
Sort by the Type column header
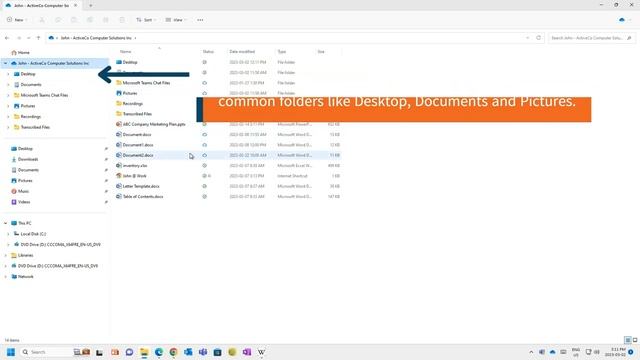click(282, 51)
